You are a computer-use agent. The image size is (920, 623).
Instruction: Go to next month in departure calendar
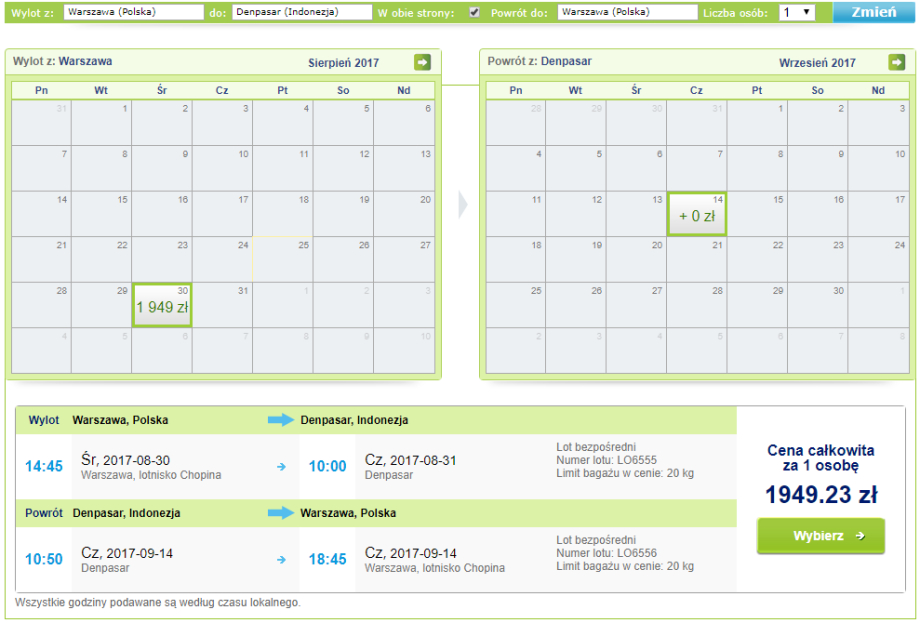pyautogui.click(x=422, y=62)
